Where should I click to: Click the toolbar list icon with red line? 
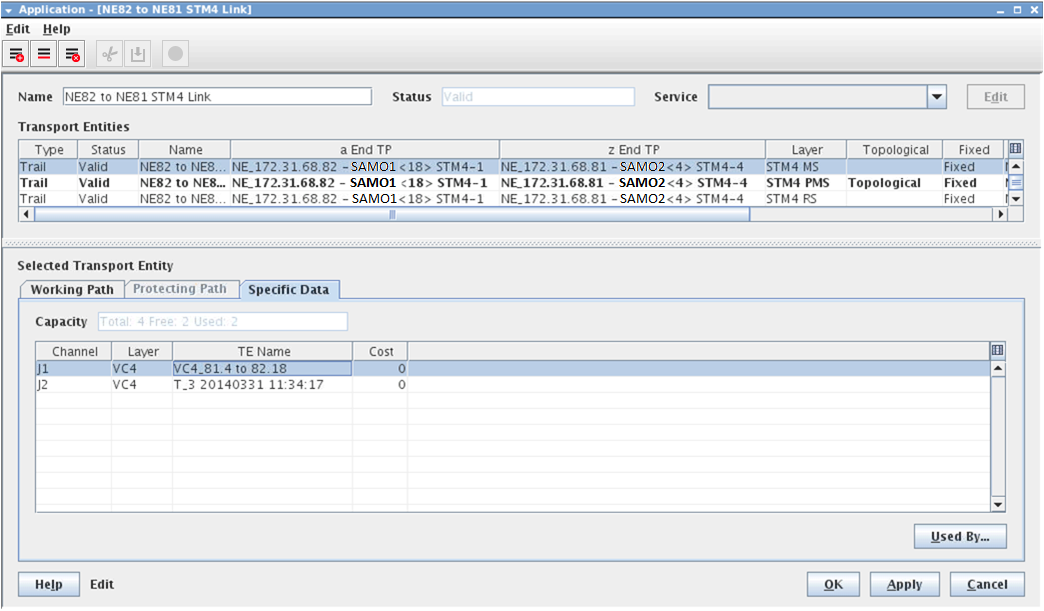click(44, 54)
